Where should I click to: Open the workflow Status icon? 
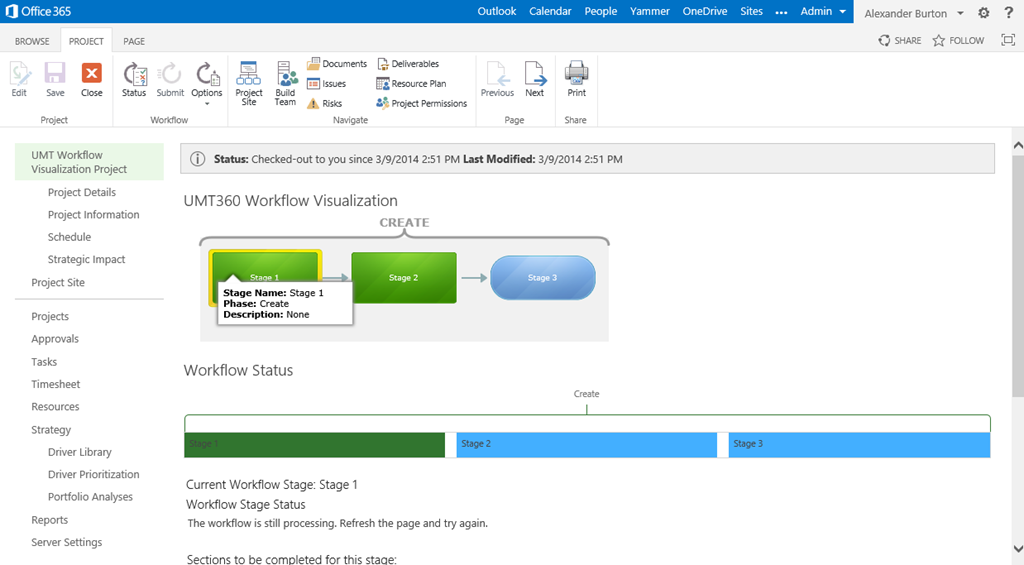tap(134, 79)
